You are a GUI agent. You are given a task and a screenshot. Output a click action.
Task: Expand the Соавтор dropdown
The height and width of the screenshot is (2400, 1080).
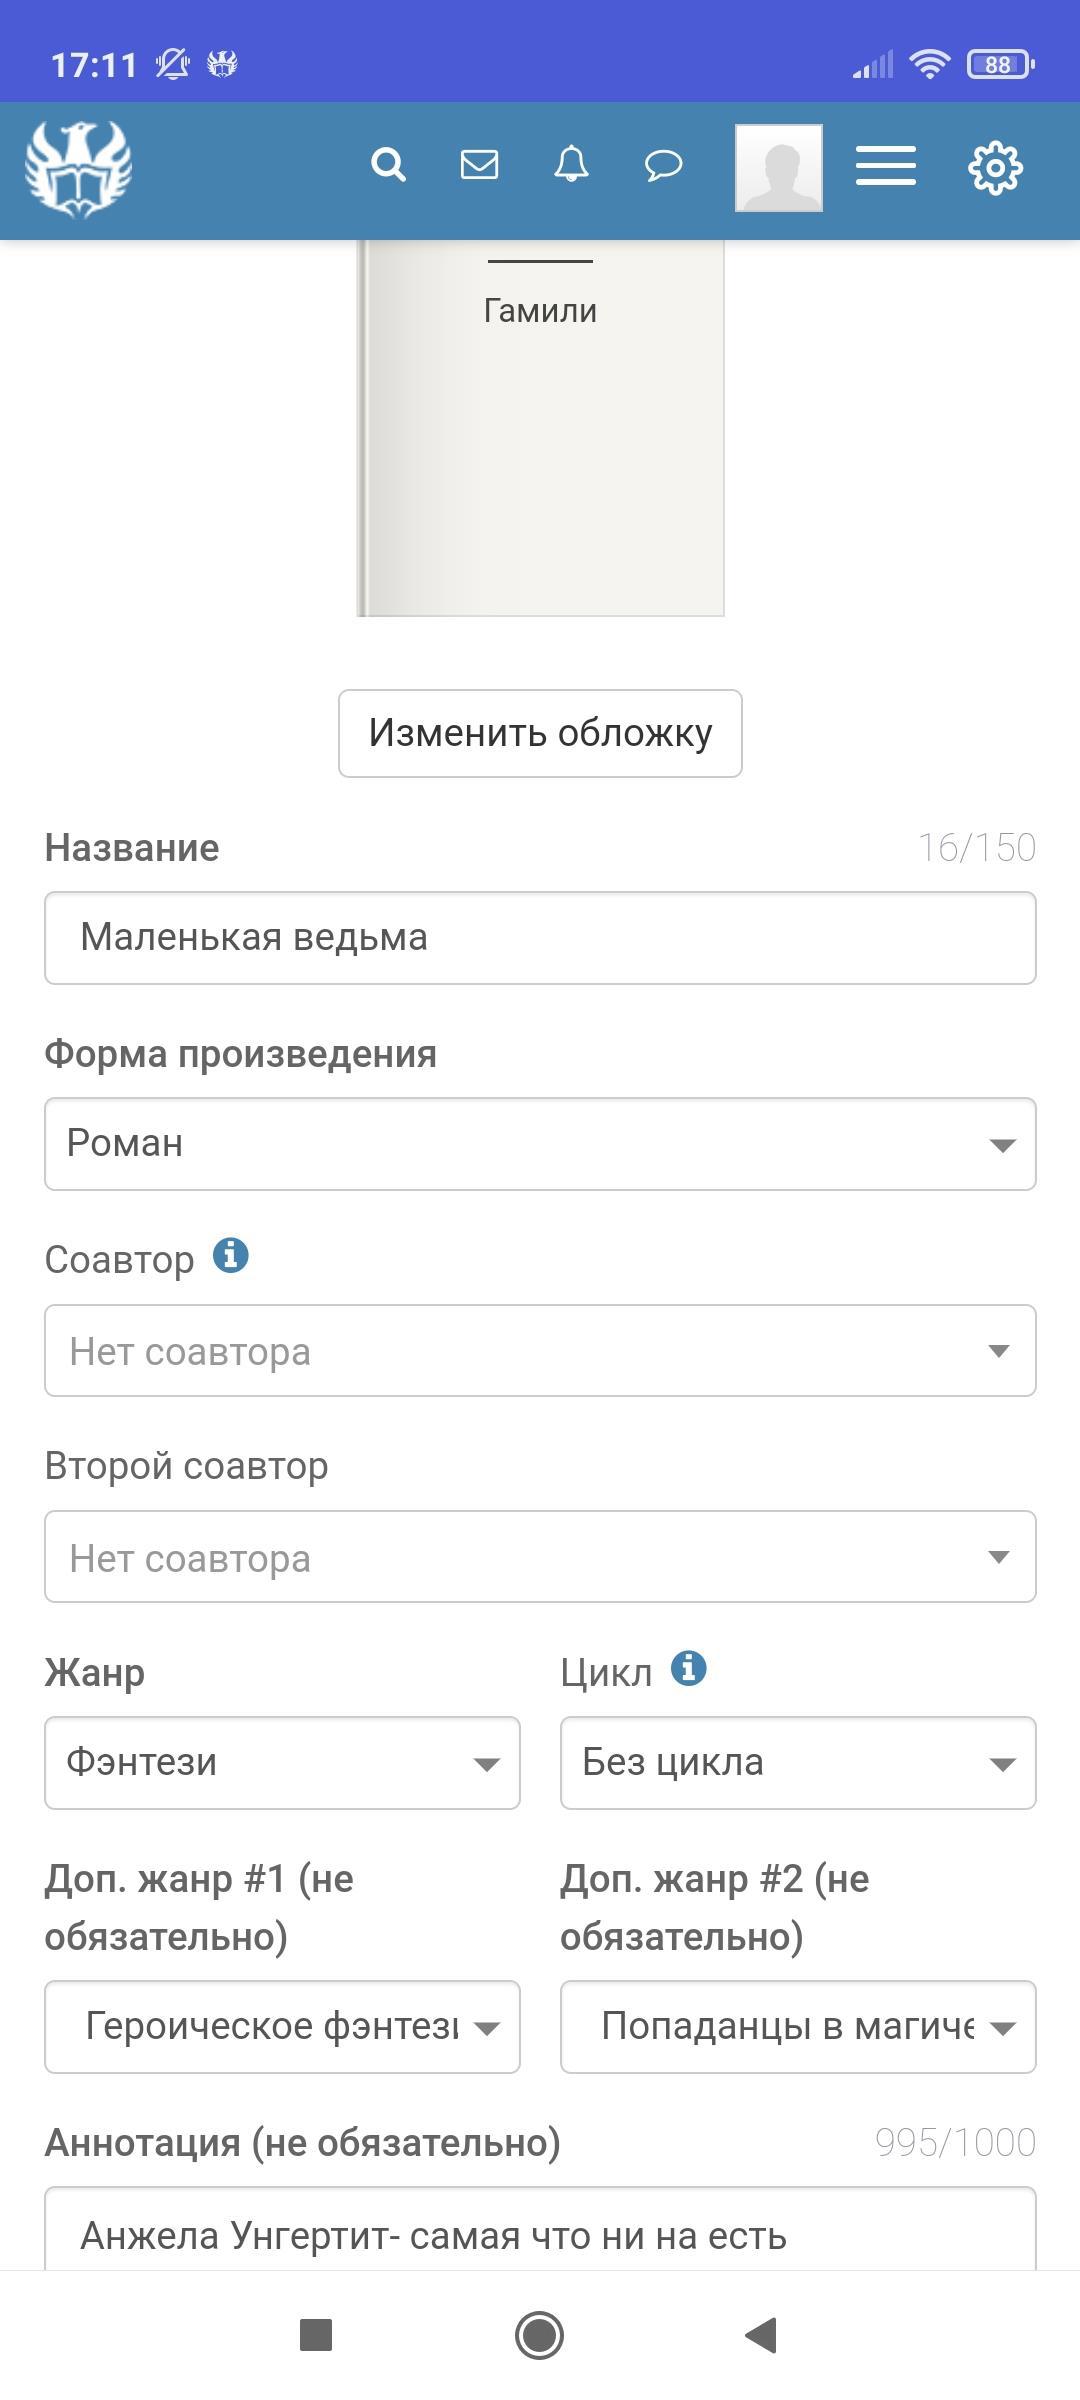click(x=540, y=1351)
